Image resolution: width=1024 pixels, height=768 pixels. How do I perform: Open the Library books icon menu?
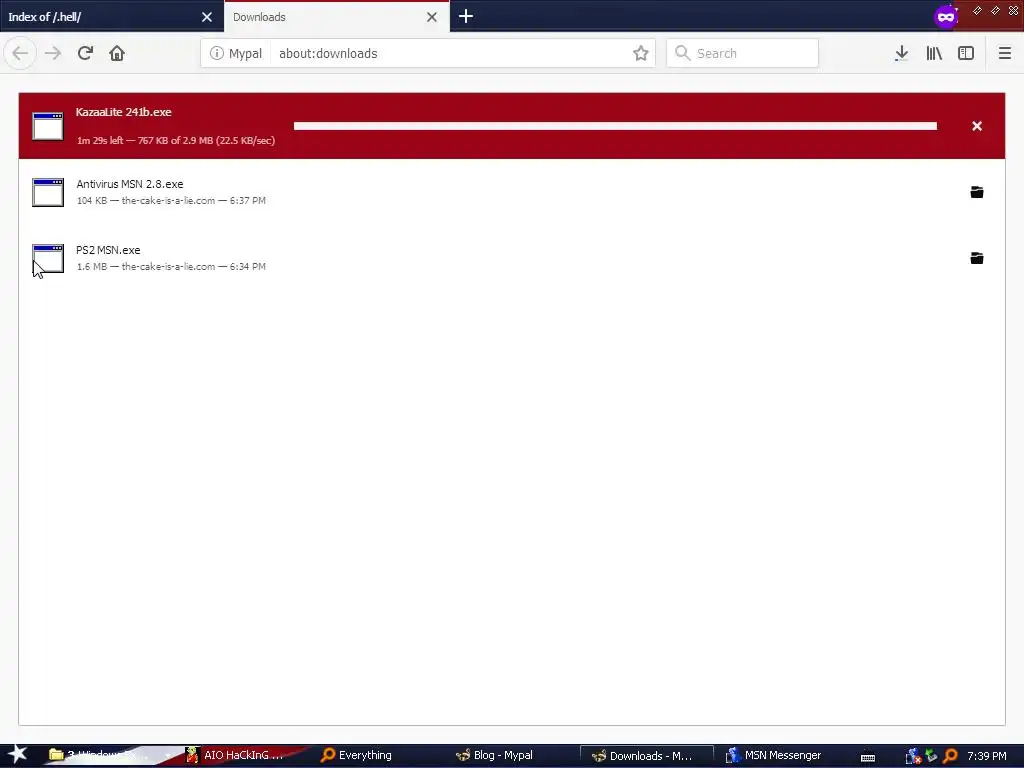[x=934, y=54]
